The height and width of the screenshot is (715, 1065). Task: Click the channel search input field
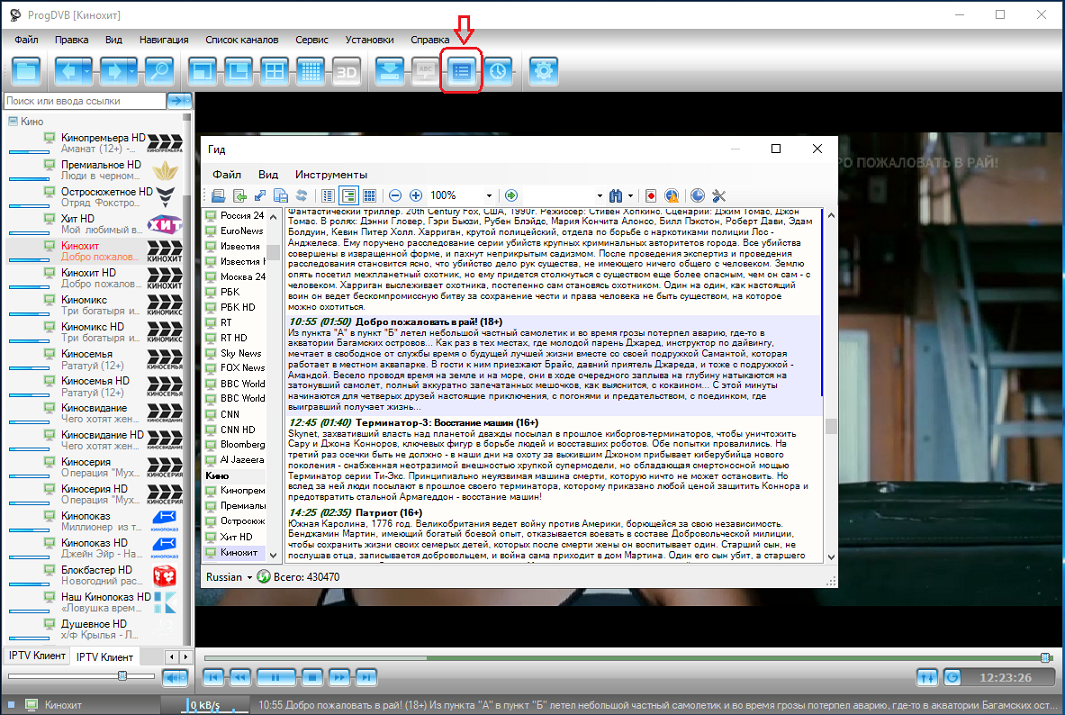(x=84, y=101)
